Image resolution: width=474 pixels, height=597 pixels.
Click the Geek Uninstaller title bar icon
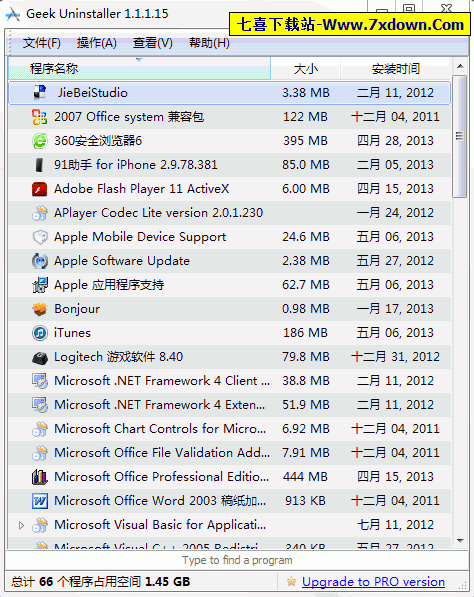[x=13, y=14]
